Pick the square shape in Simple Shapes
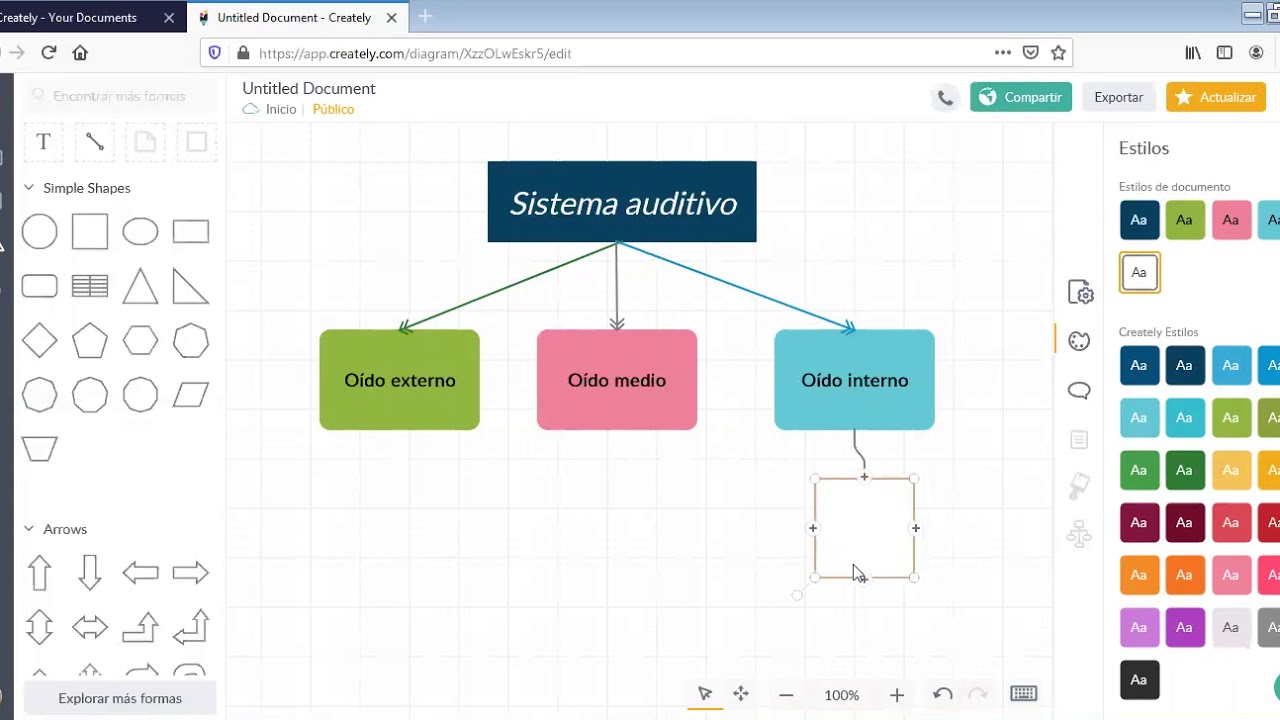Image resolution: width=1280 pixels, height=720 pixels. tap(90, 232)
